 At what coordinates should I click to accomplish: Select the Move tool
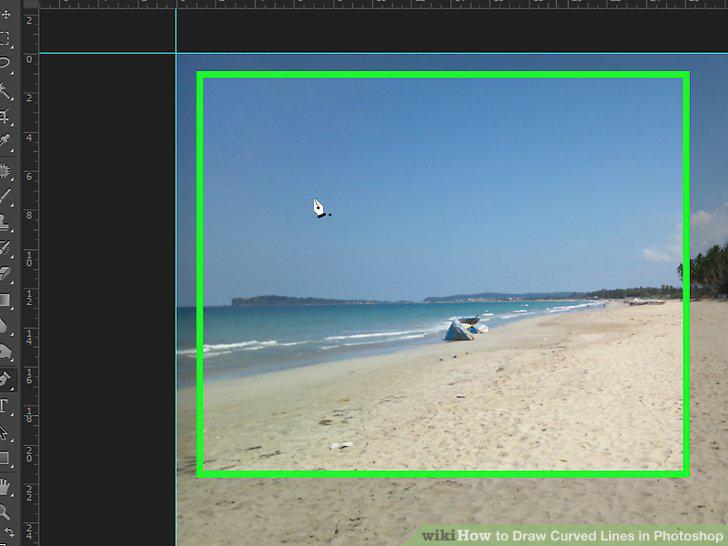6,14
